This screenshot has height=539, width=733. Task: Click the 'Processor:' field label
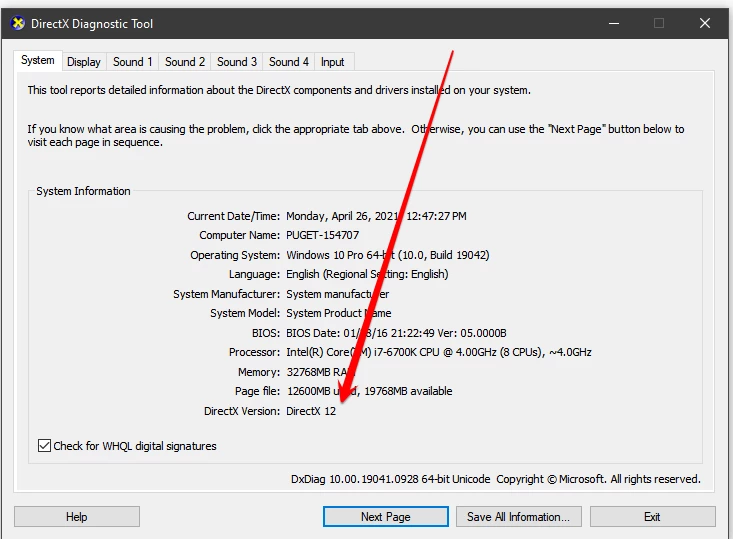click(254, 352)
